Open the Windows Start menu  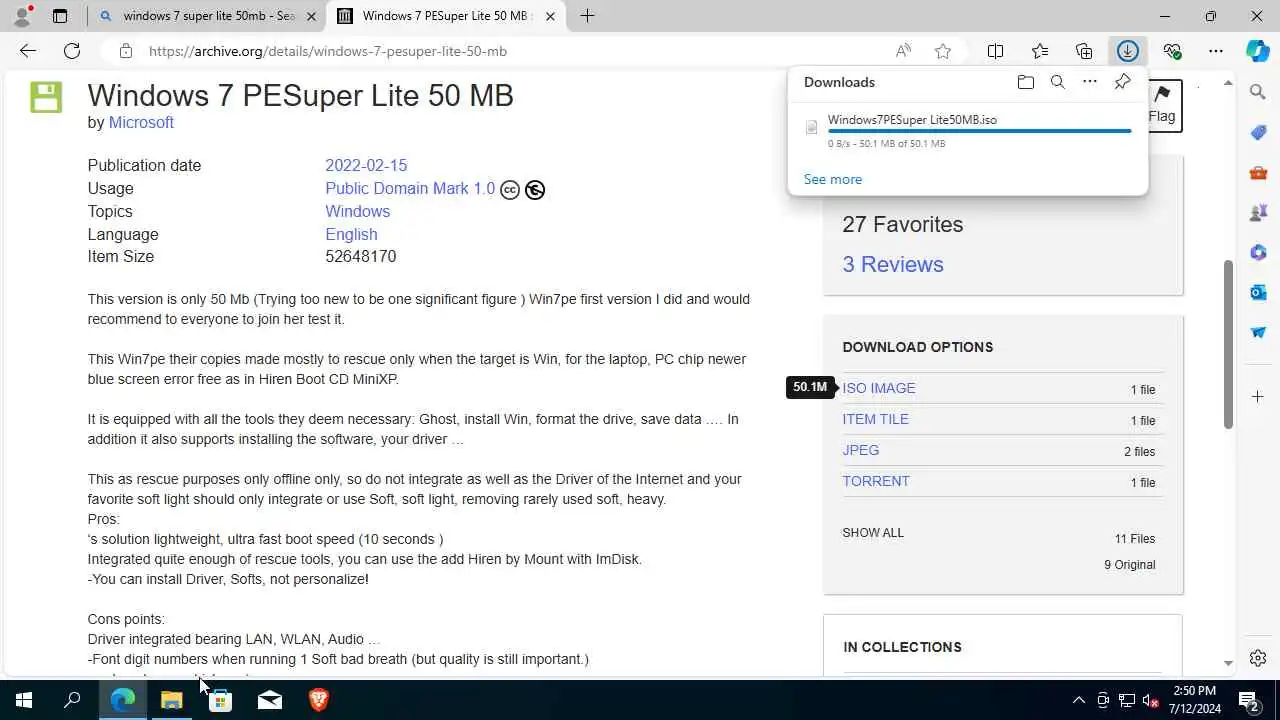[x=24, y=700]
